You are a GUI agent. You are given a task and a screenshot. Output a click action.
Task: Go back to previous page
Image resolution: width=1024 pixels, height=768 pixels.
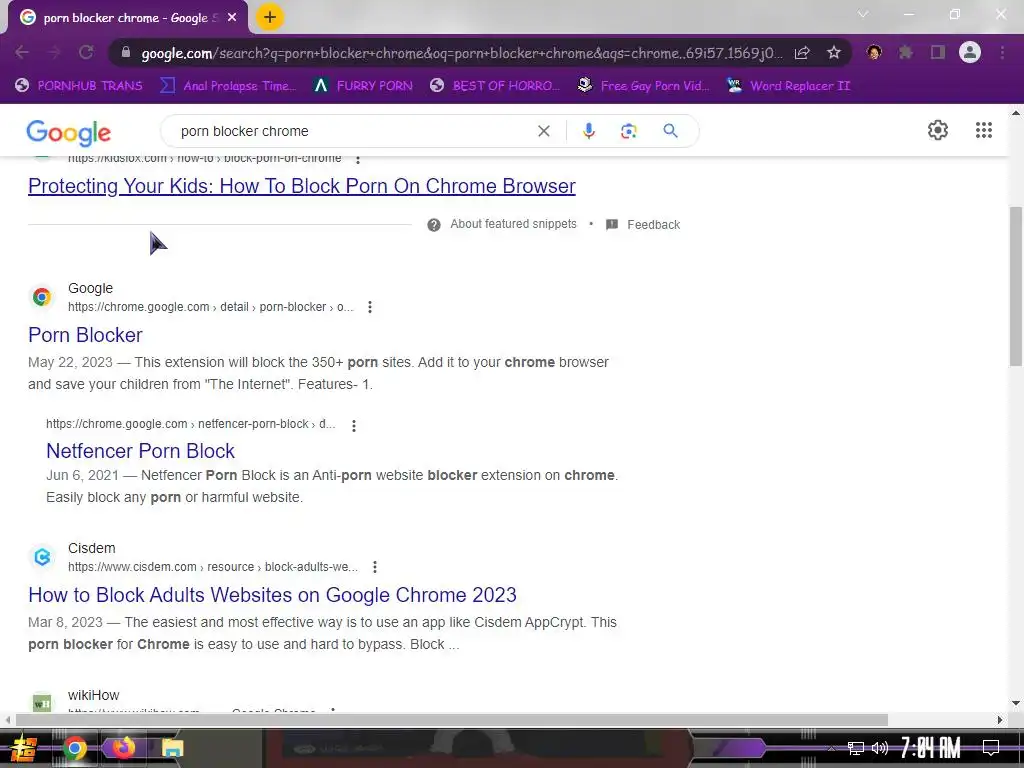tap(22, 53)
